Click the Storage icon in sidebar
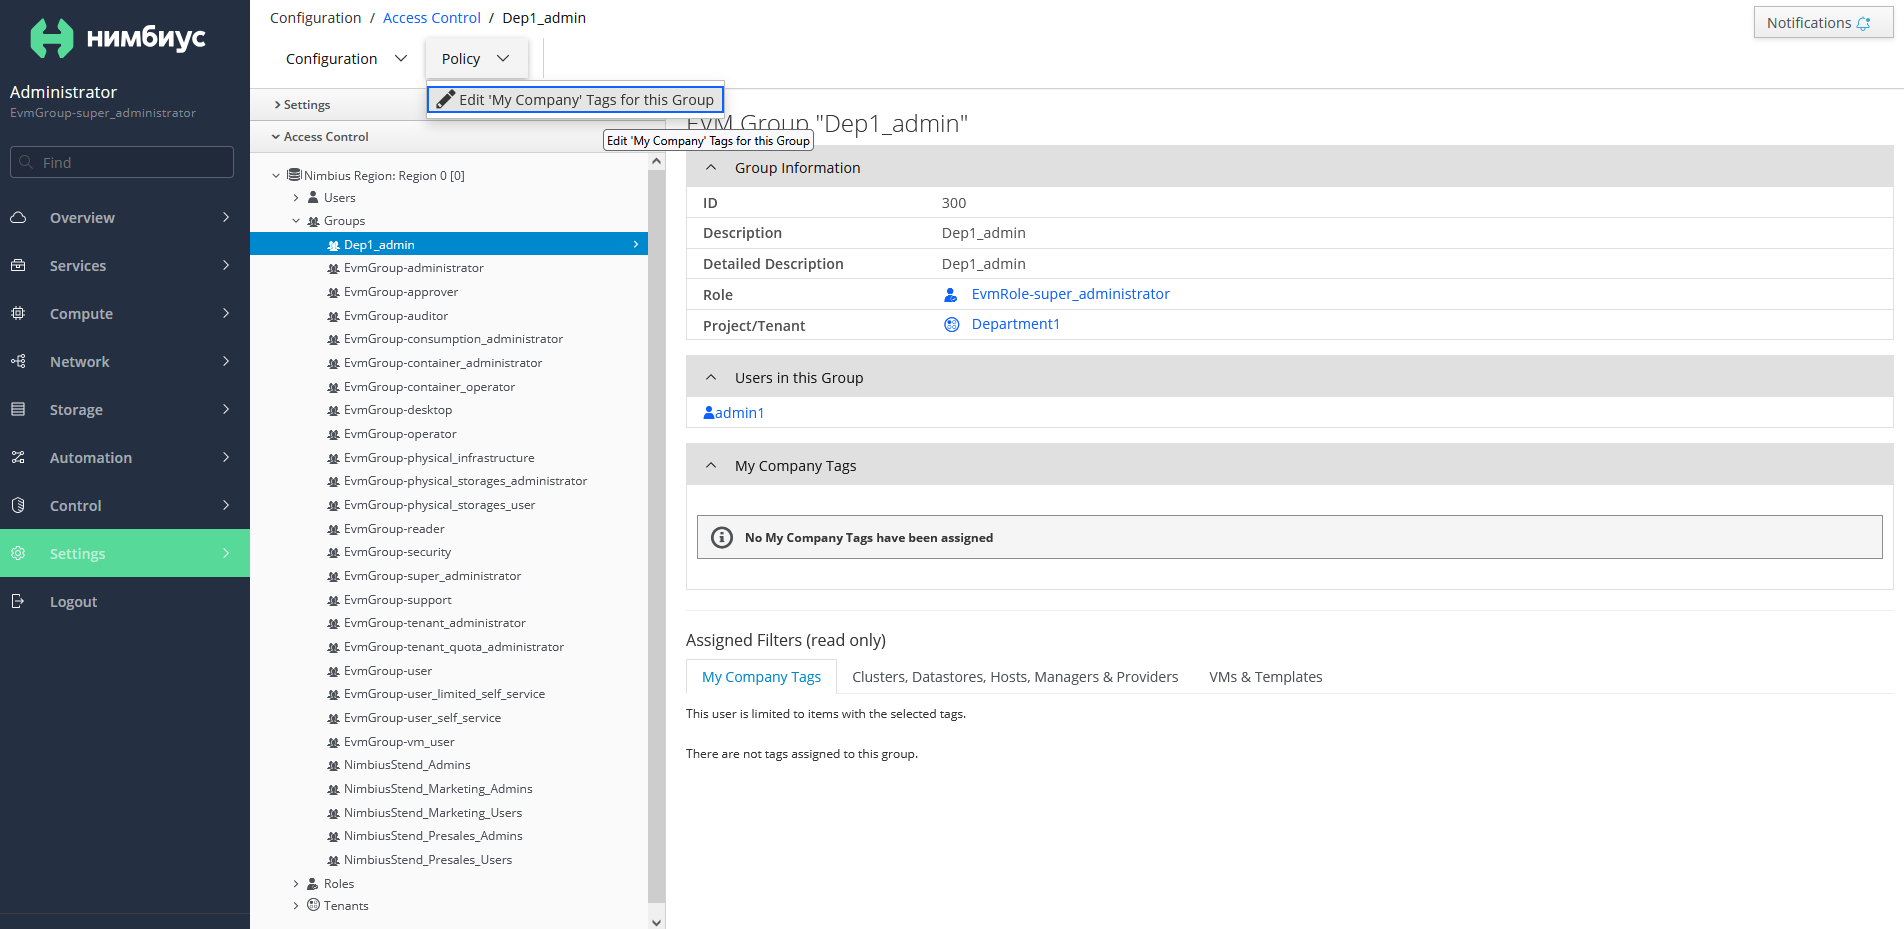Image resolution: width=1904 pixels, height=929 pixels. (18, 409)
